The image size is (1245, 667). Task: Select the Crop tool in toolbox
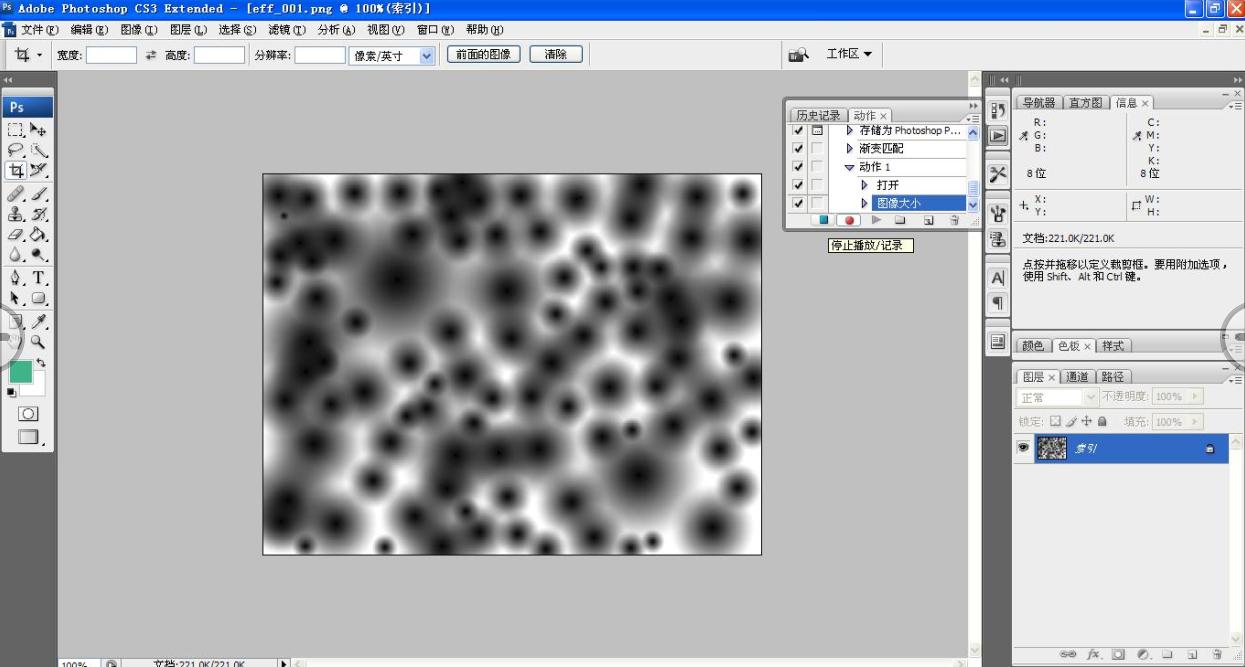click(x=16, y=171)
